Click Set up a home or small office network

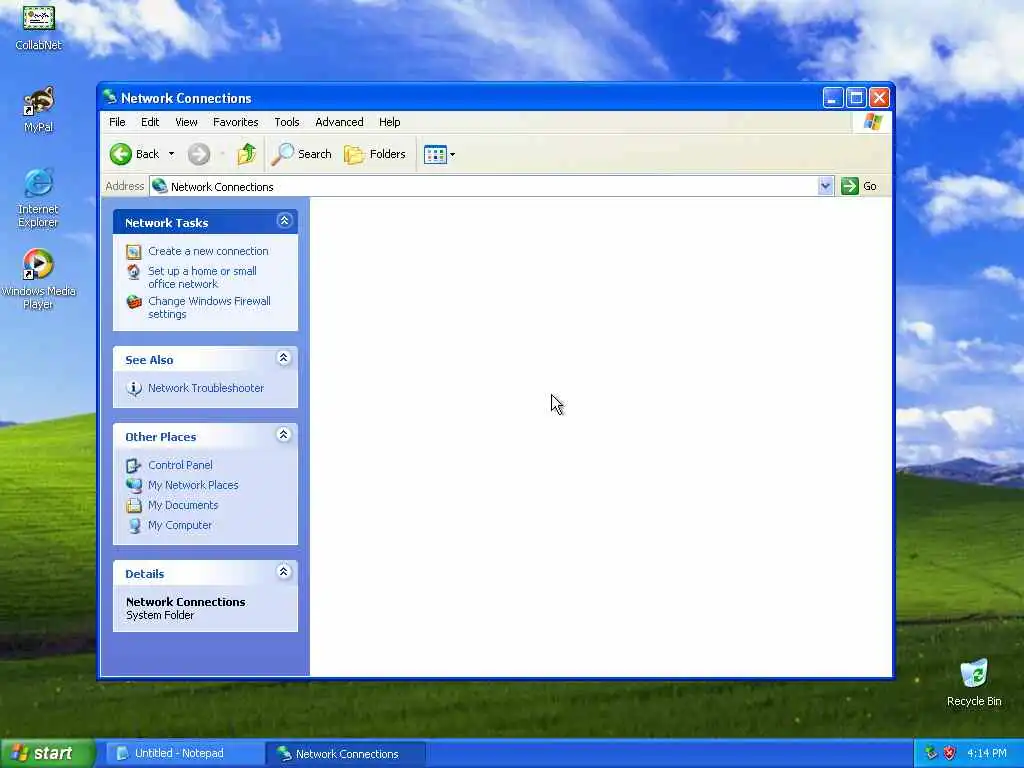(202, 278)
